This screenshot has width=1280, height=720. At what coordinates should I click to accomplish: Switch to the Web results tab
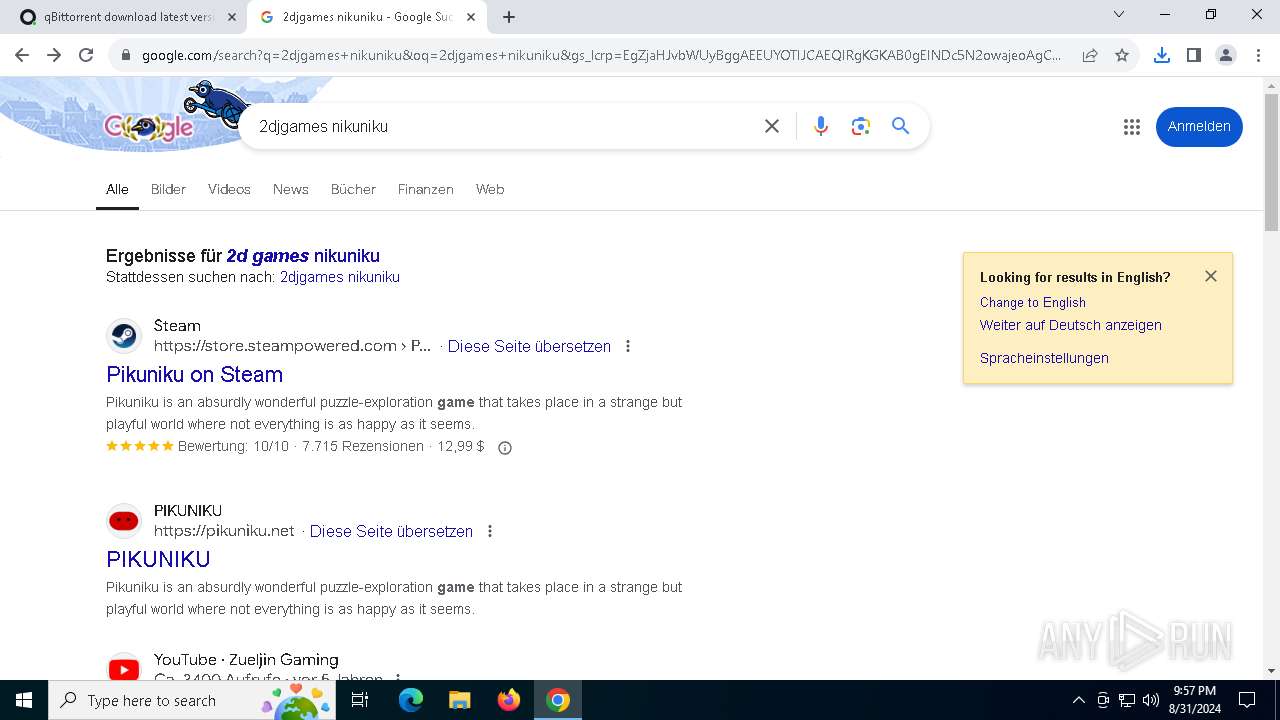click(x=490, y=189)
